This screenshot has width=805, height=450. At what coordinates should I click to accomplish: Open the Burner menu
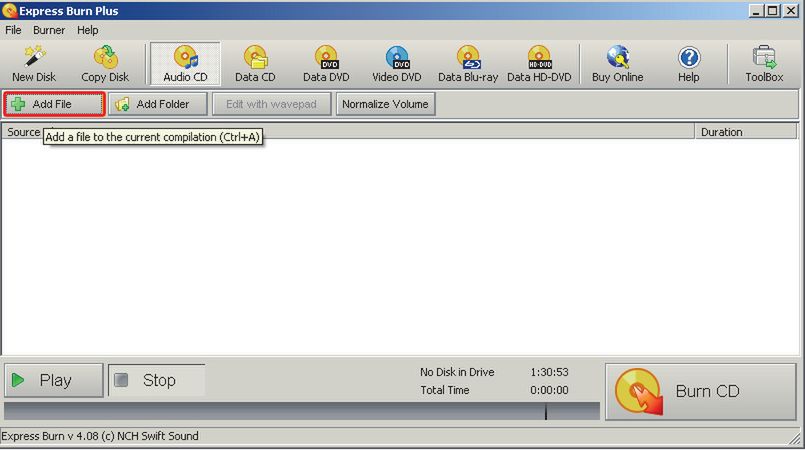click(49, 30)
